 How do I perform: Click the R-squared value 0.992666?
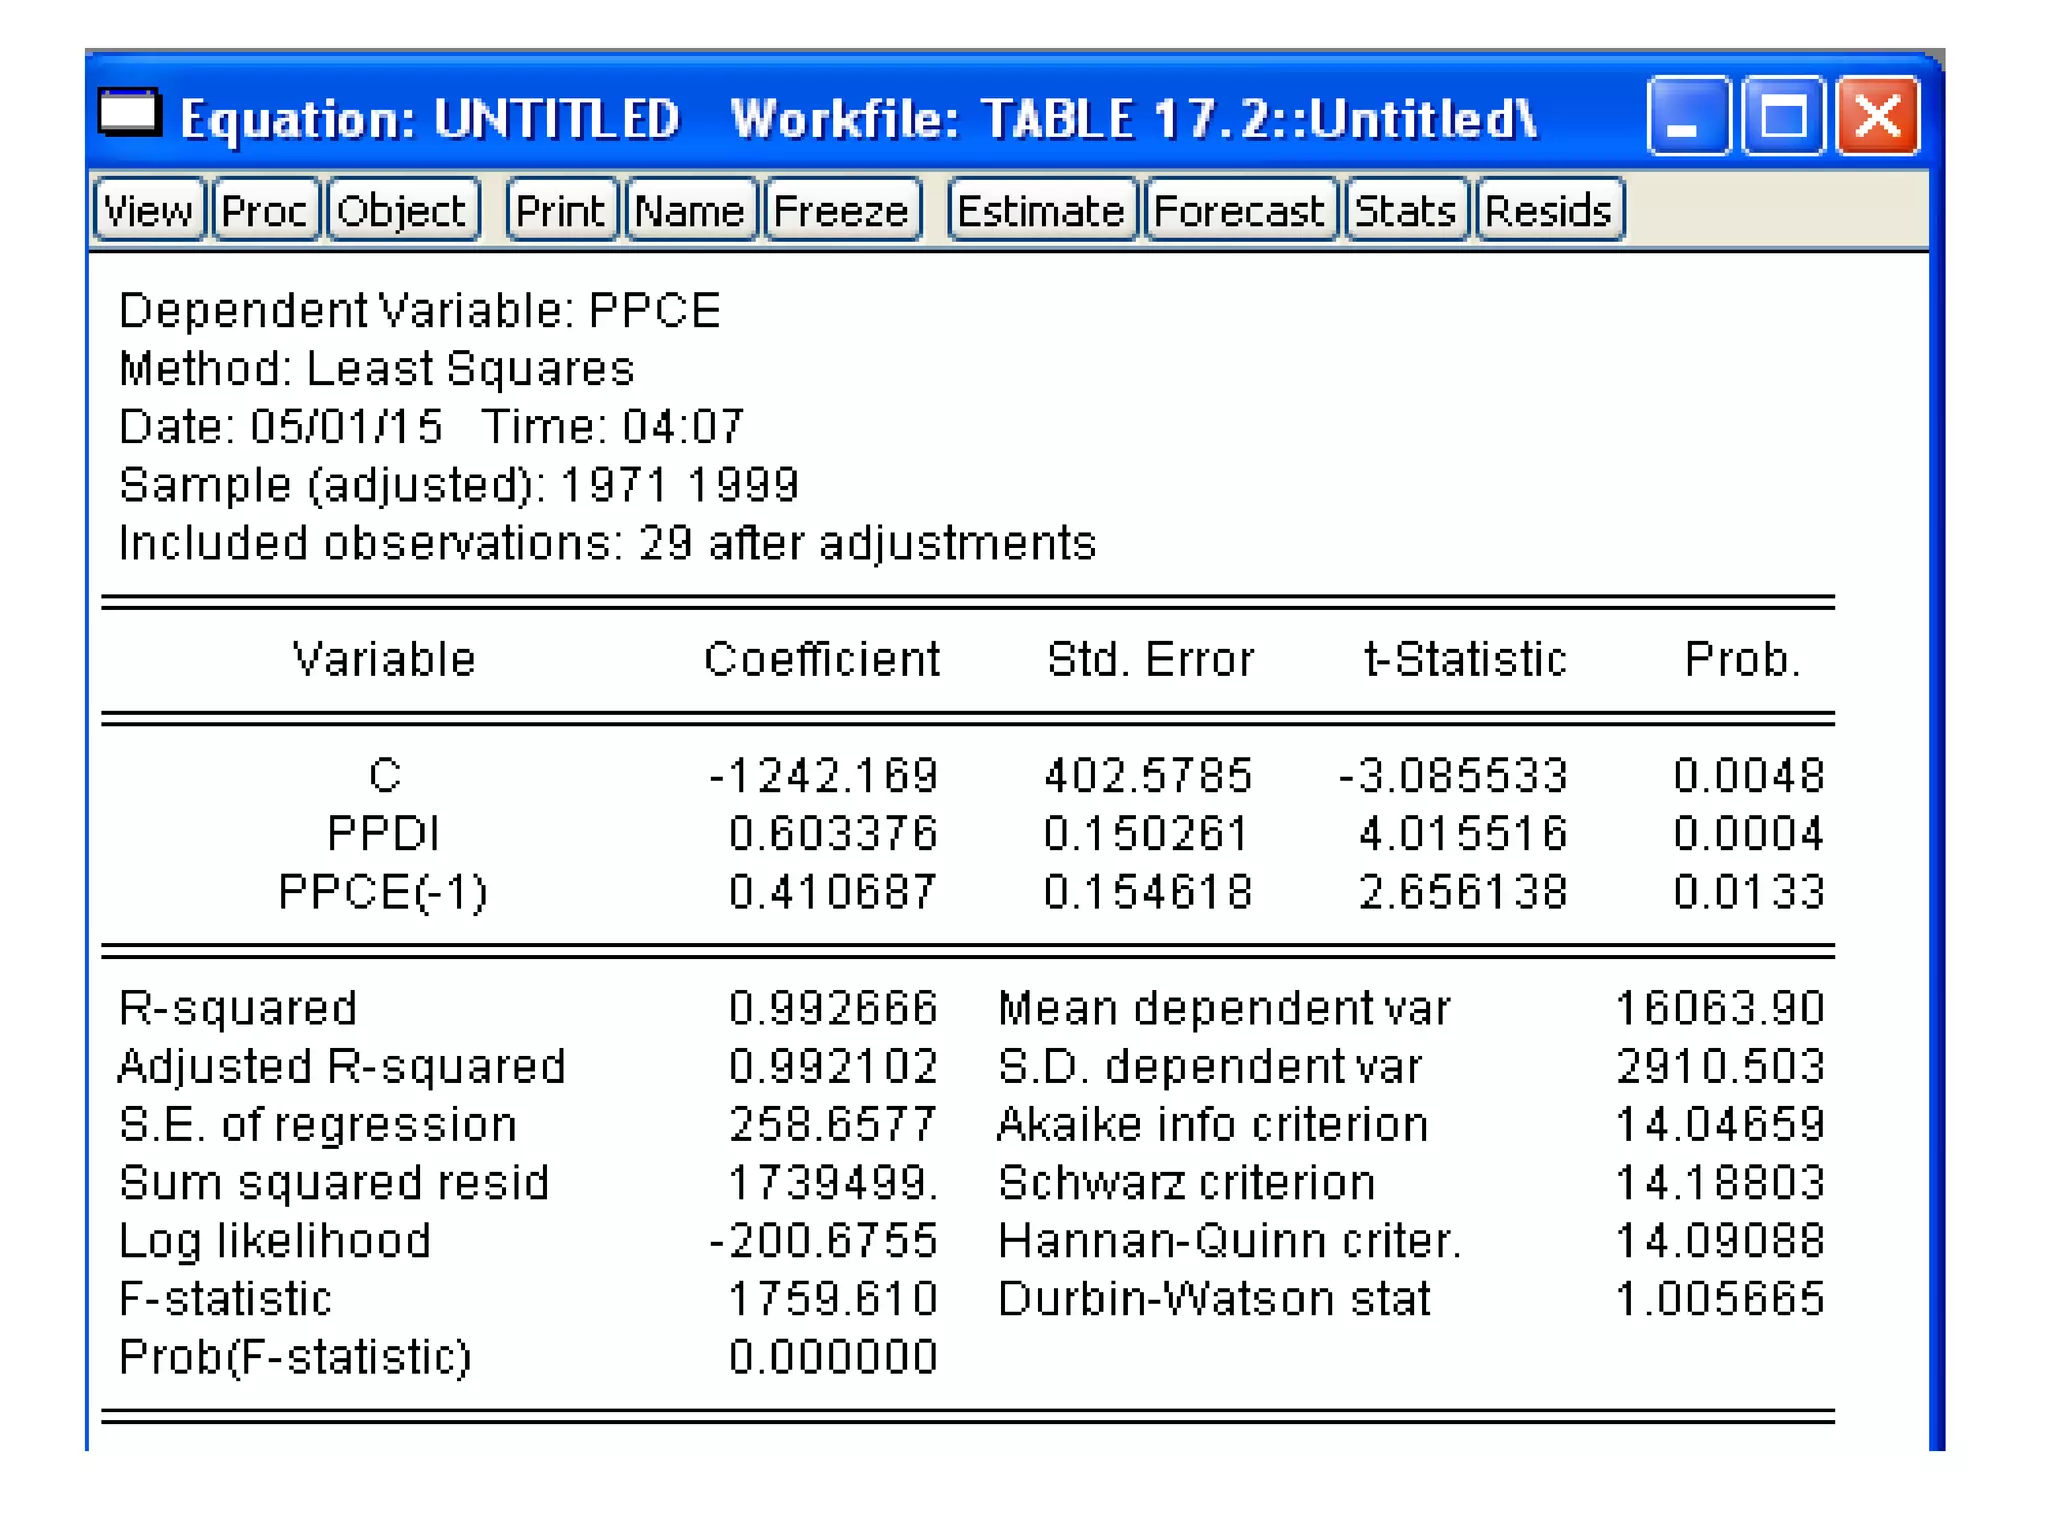[x=833, y=1008]
